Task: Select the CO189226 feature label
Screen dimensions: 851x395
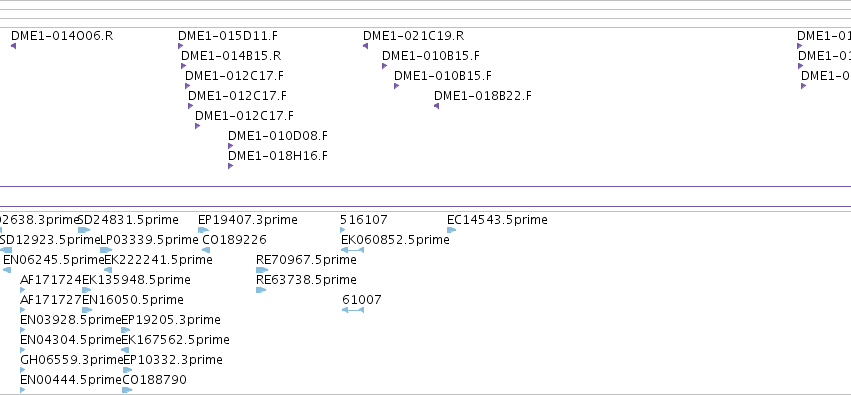Action: [x=234, y=240]
